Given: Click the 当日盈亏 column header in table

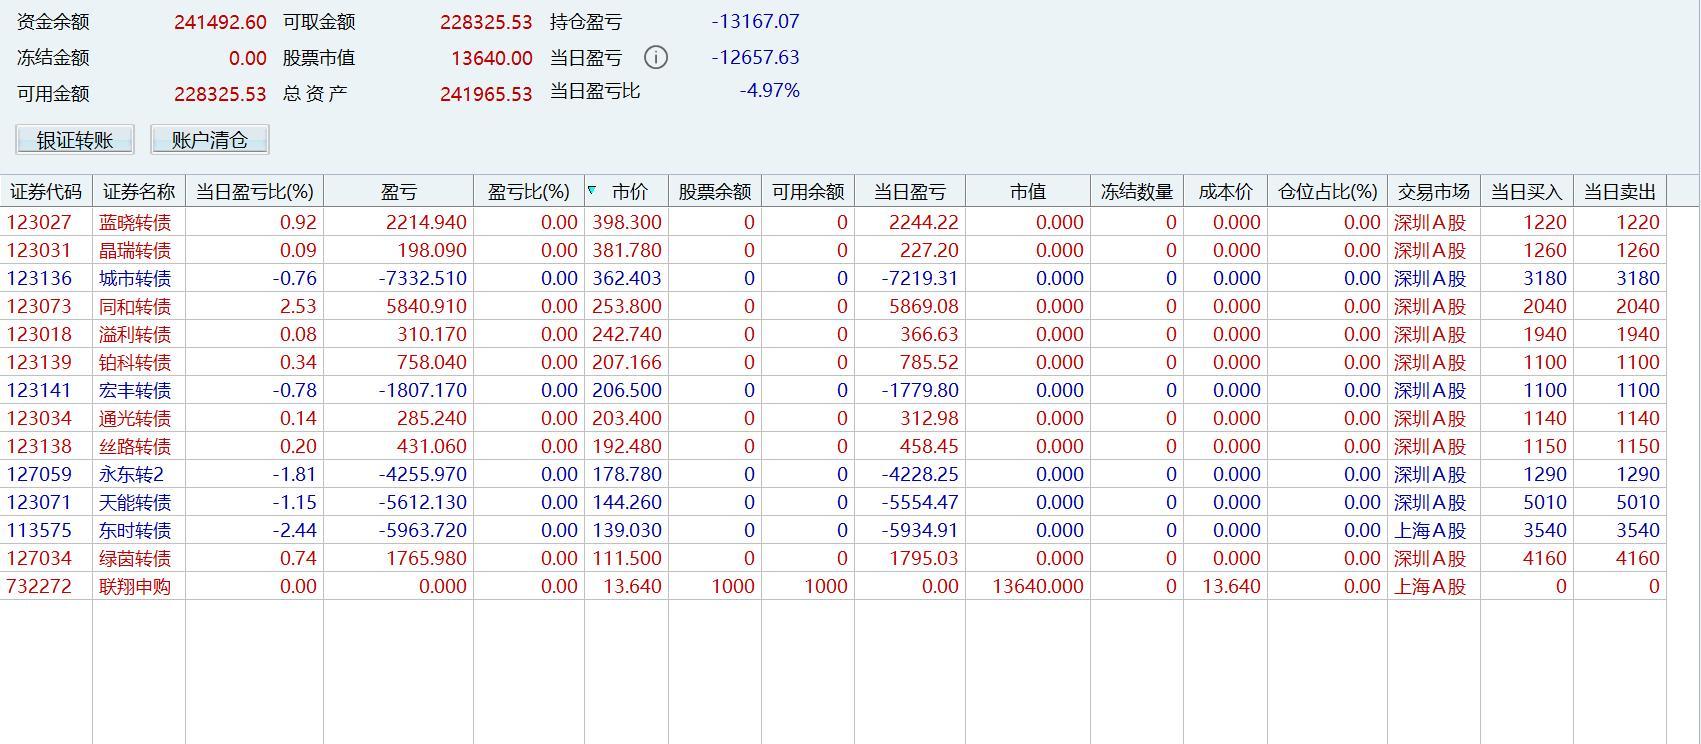Looking at the screenshot, I should tap(910, 191).
